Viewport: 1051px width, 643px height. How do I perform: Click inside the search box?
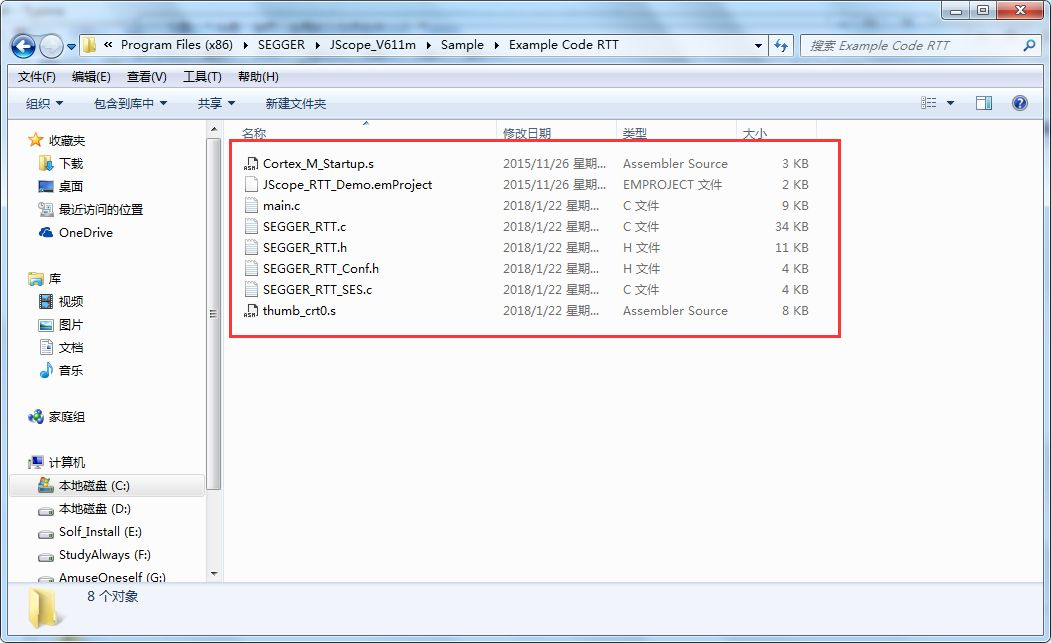tap(900, 45)
